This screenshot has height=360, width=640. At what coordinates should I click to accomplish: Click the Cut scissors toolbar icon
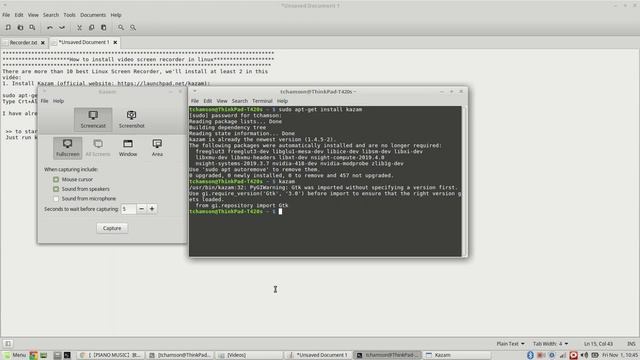pyautogui.click(x=79, y=27)
